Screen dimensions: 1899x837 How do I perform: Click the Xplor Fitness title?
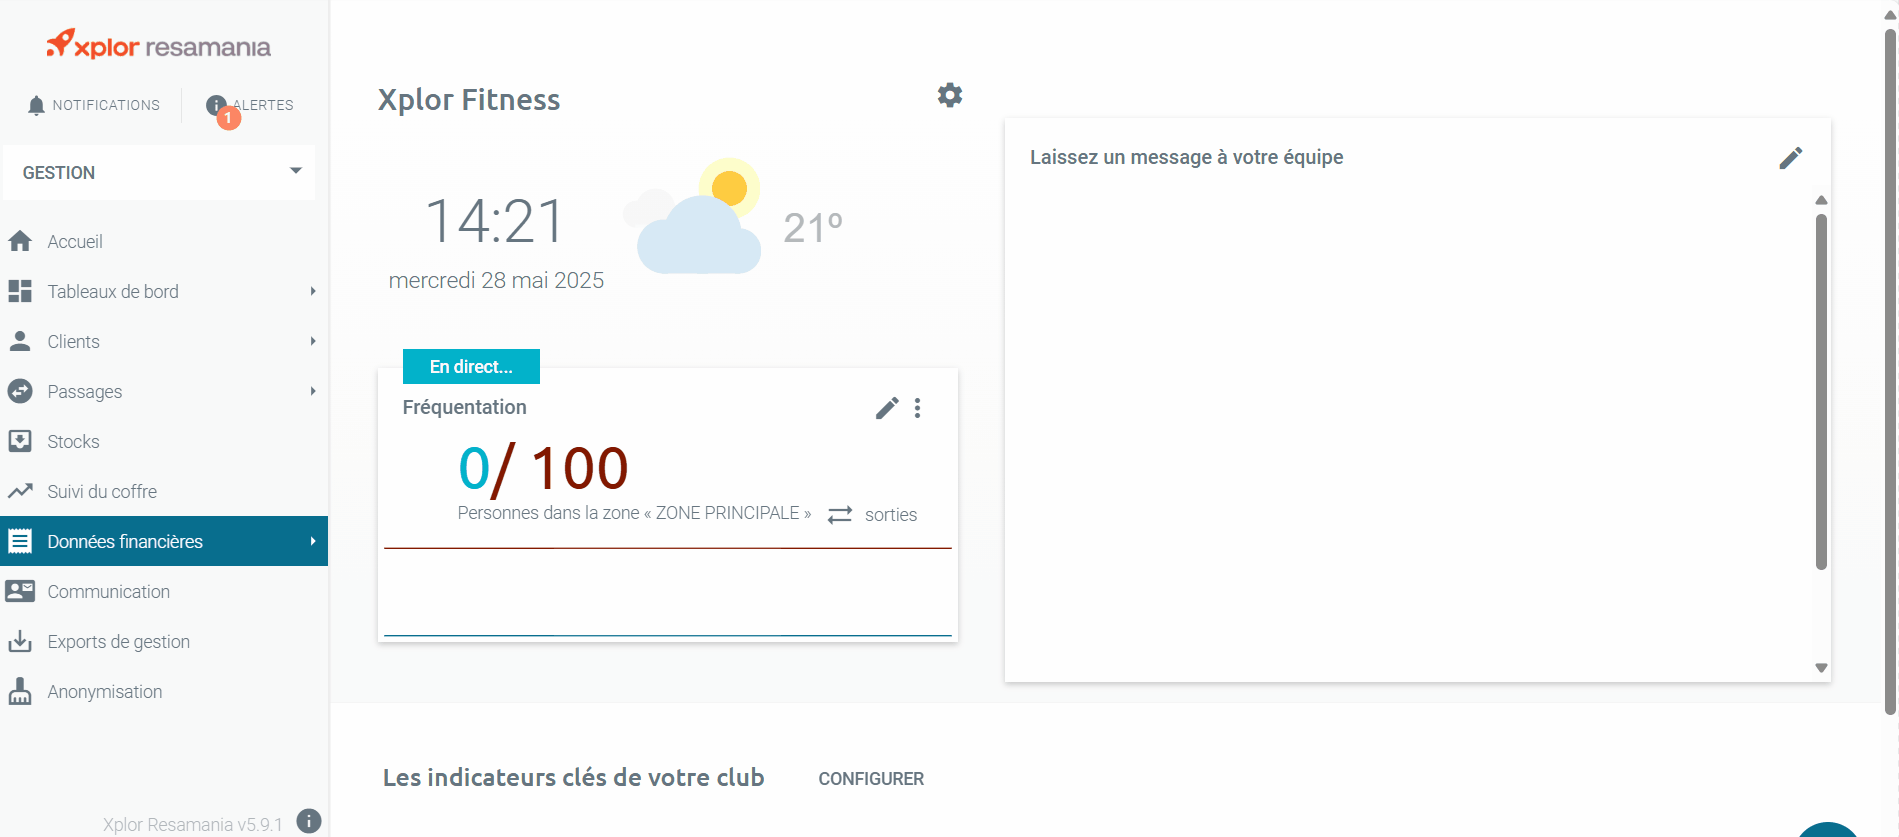[x=469, y=100]
